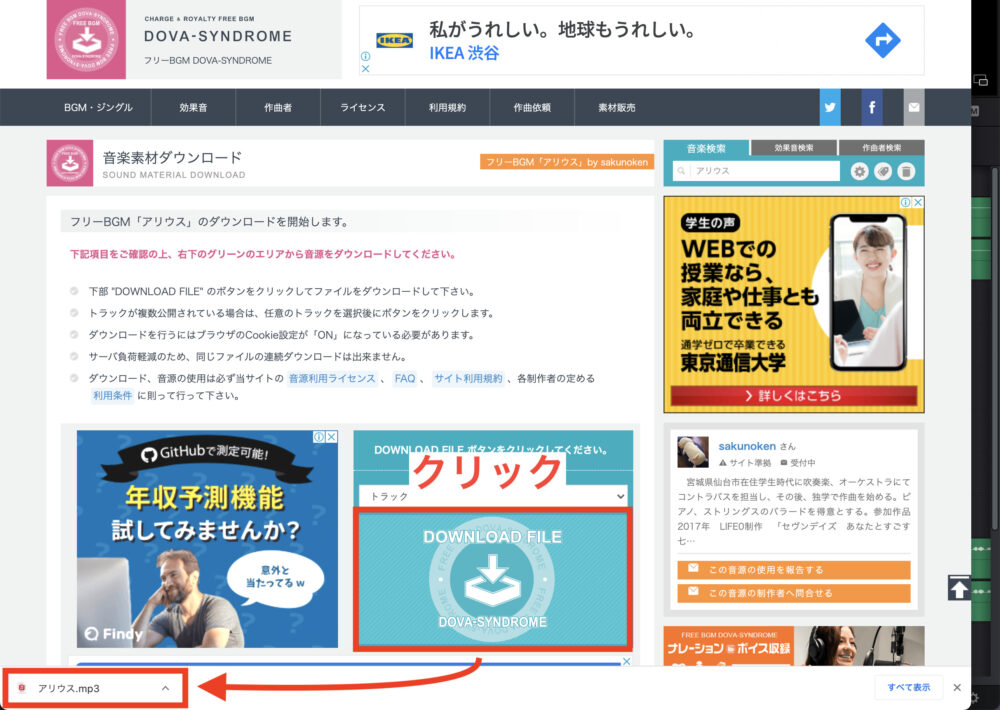Open the BGM・ジングル menu
The width and height of the screenshot is (1000, 710).
tap(98, 107)
